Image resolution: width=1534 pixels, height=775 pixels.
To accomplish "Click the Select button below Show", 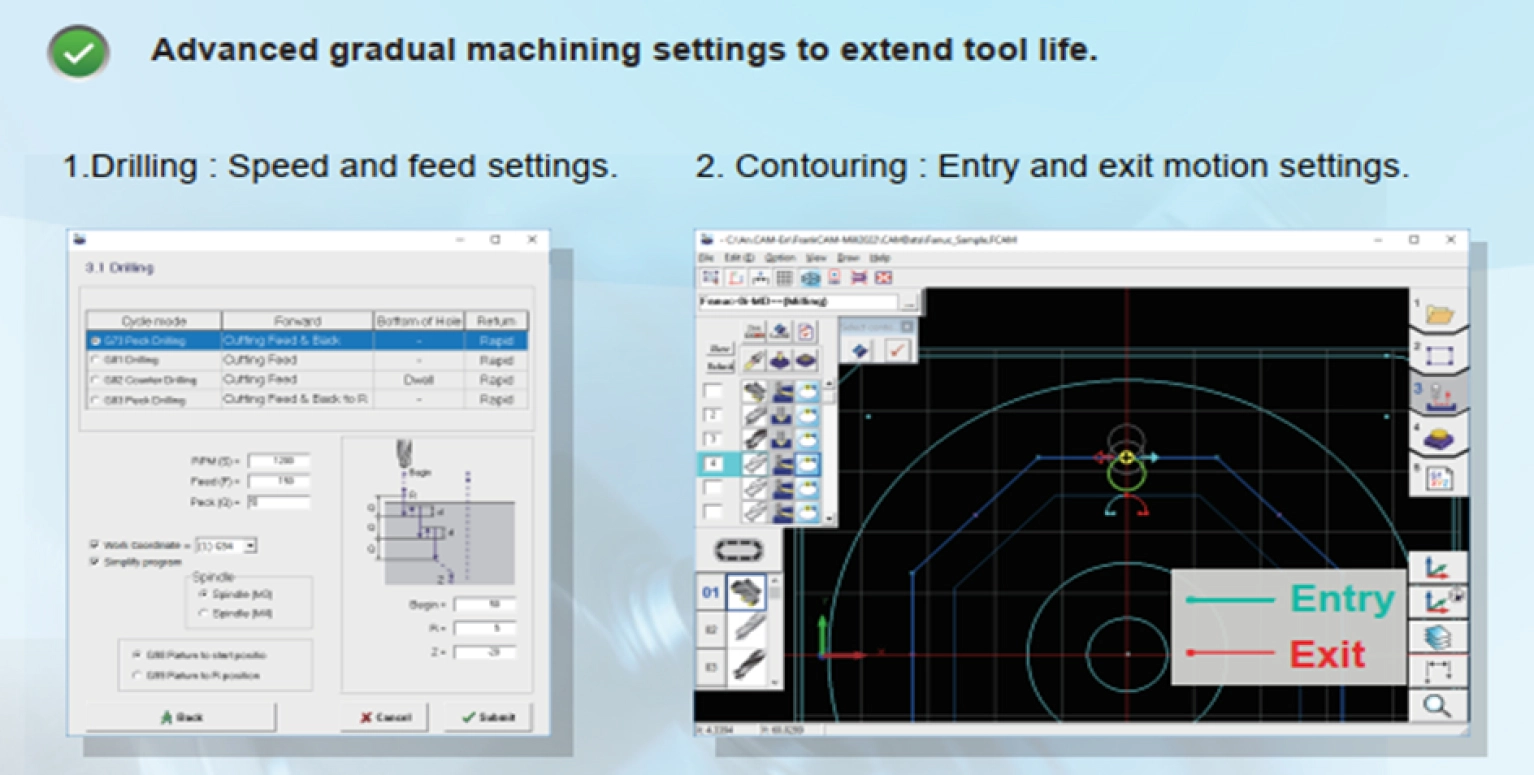I will point(720,366).
